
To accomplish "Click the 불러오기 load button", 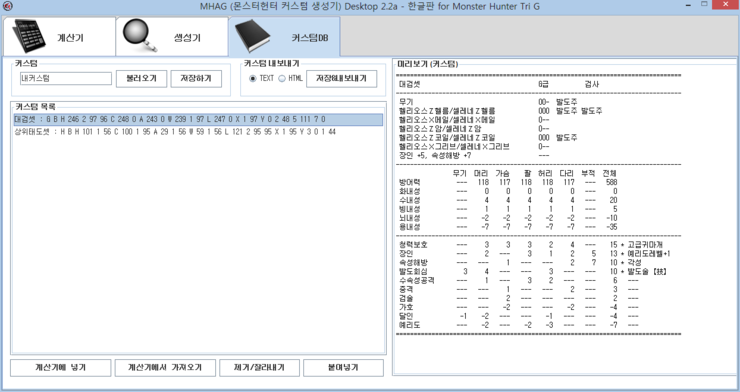I will [142, 79].
